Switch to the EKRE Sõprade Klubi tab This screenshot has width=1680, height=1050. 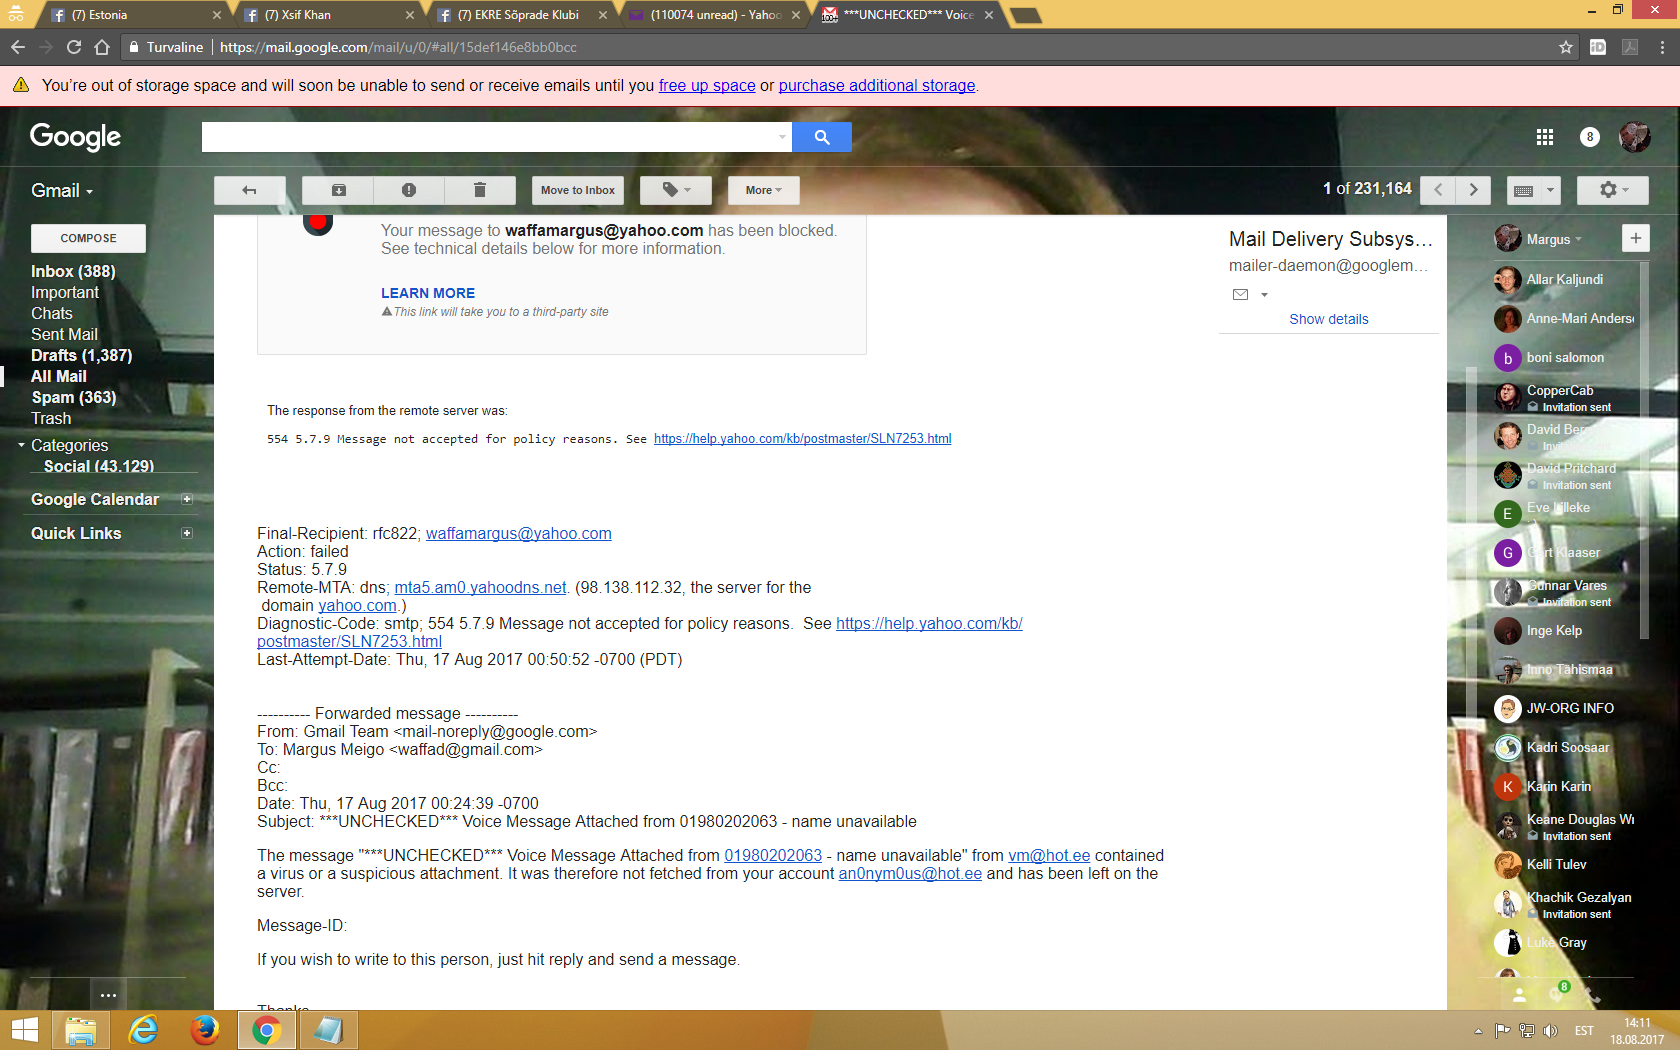pyautogui.click(x=520, y=15)
